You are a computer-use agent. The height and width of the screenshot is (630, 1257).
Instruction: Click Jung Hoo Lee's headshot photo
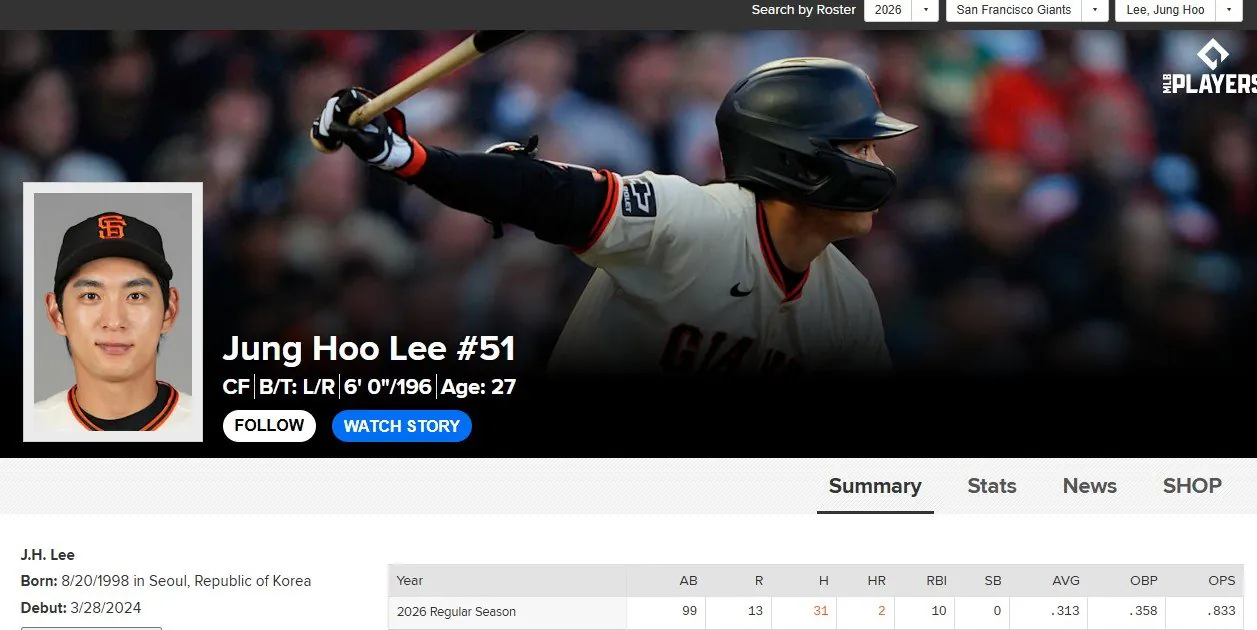pyautogui.click(x=113, y=312)
